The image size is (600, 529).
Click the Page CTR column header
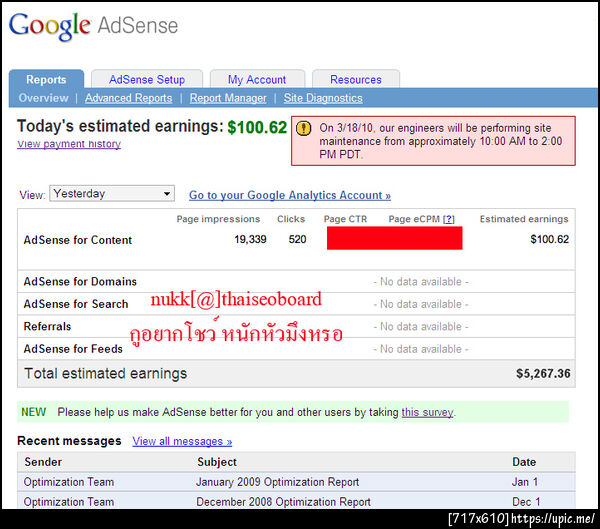pos(345,219)
